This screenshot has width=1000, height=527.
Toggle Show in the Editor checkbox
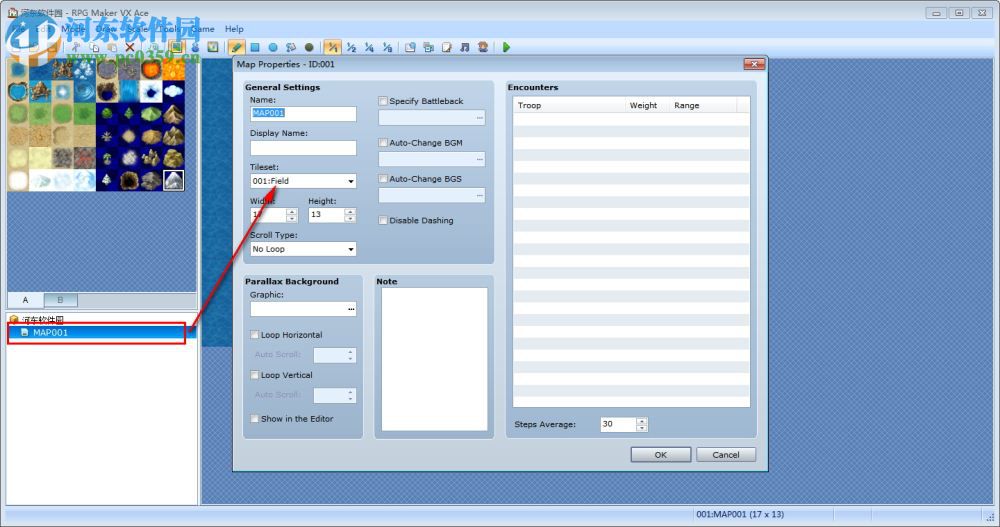click(x=254, y=419)
